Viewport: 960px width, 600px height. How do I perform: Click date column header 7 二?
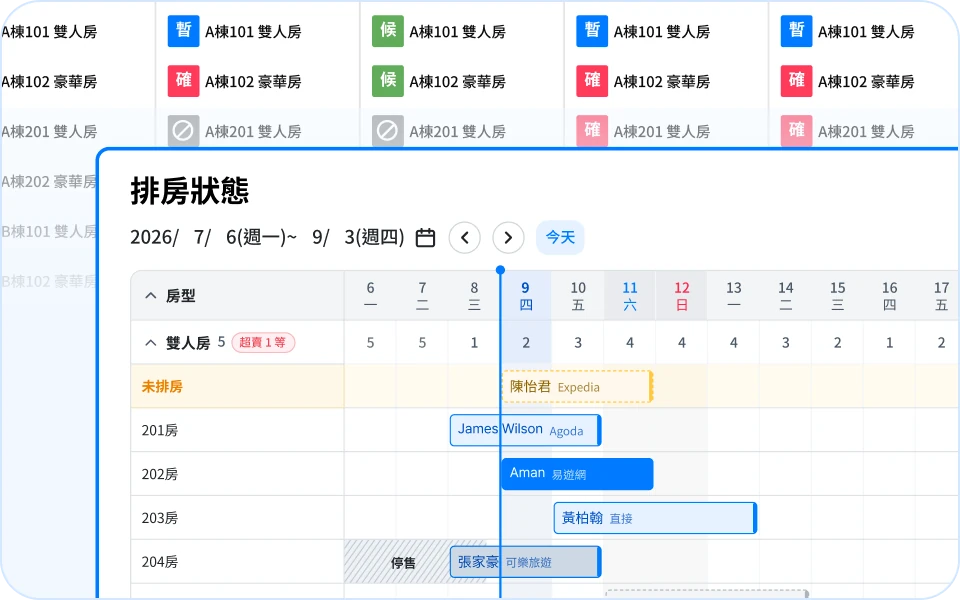422,295
